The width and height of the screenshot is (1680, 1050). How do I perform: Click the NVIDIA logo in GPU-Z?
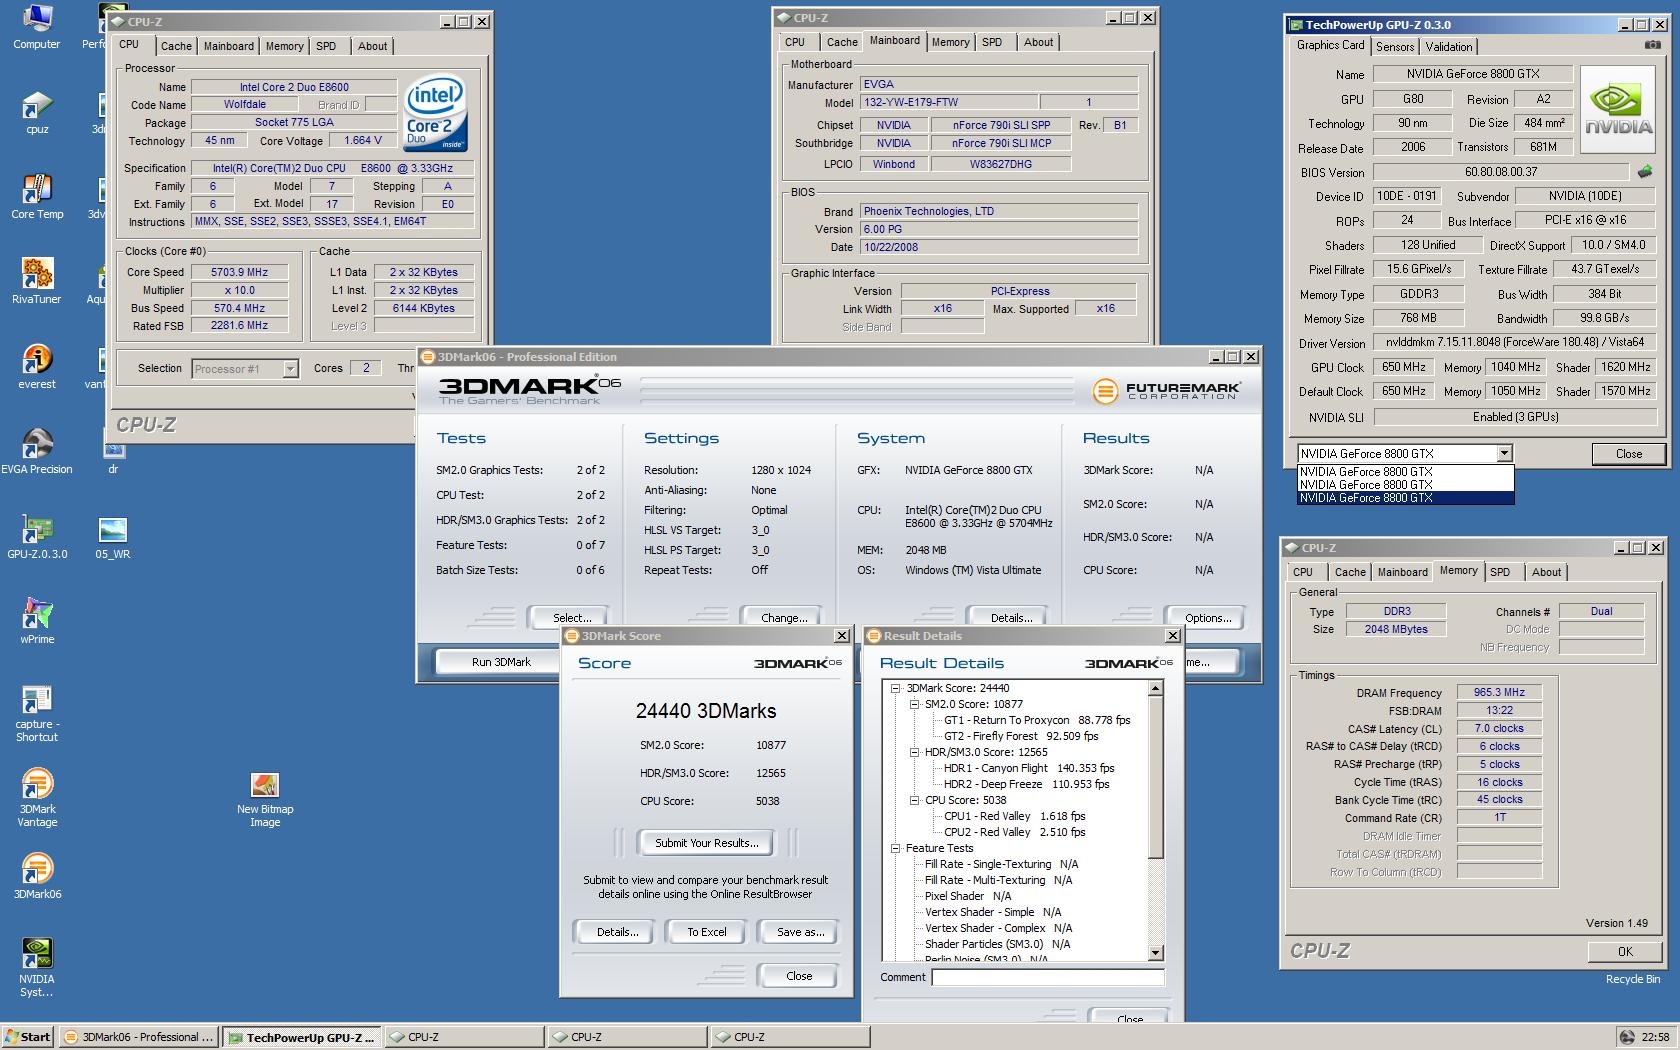pos(1618,108)
